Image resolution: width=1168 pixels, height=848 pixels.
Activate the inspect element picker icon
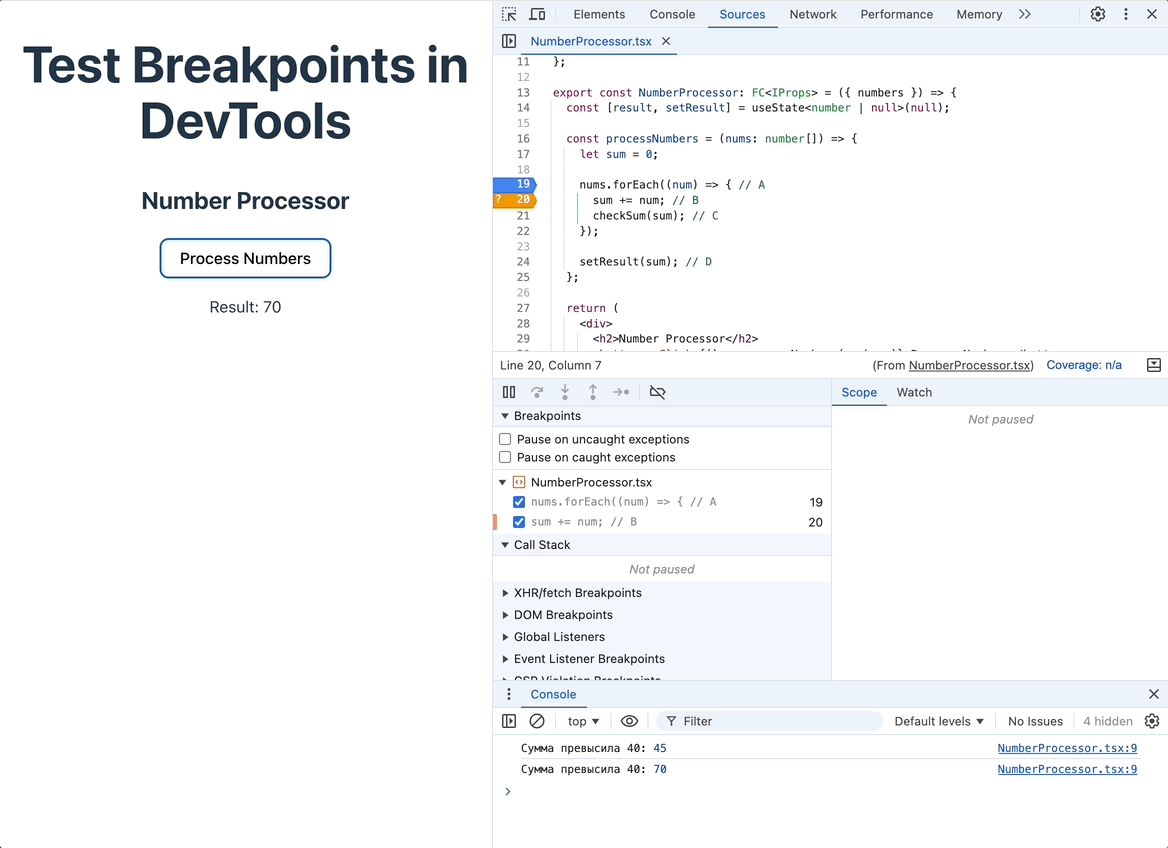pos(510,14)
